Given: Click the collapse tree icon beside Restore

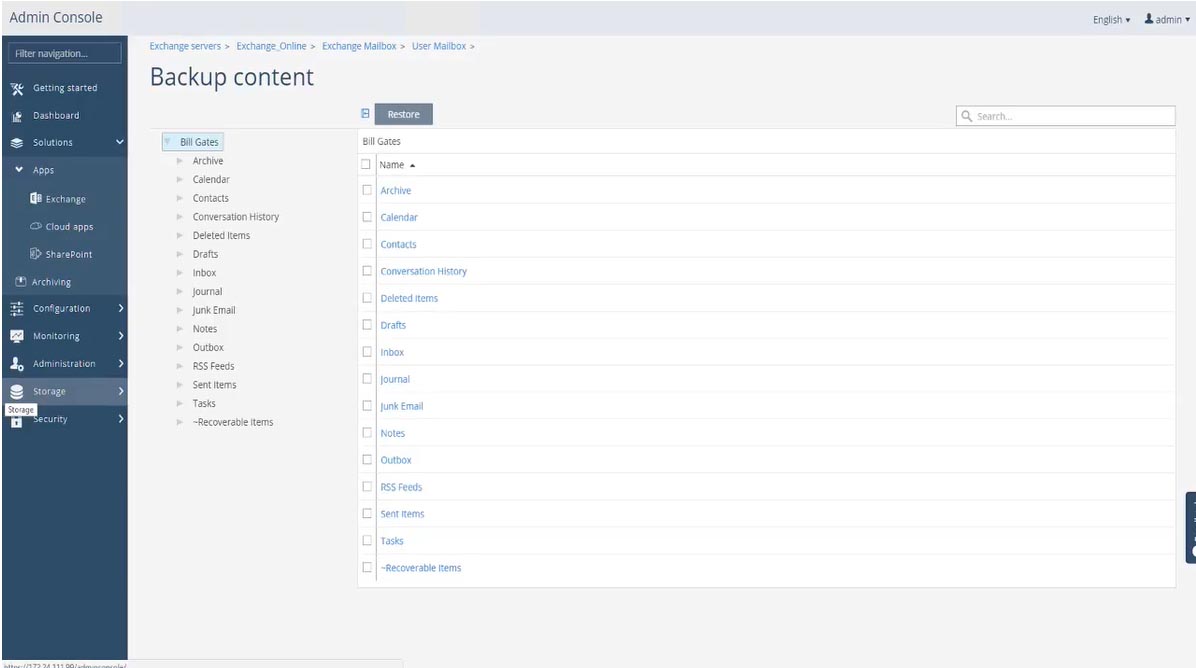Looking at the screenshot, I should point(365,114).
